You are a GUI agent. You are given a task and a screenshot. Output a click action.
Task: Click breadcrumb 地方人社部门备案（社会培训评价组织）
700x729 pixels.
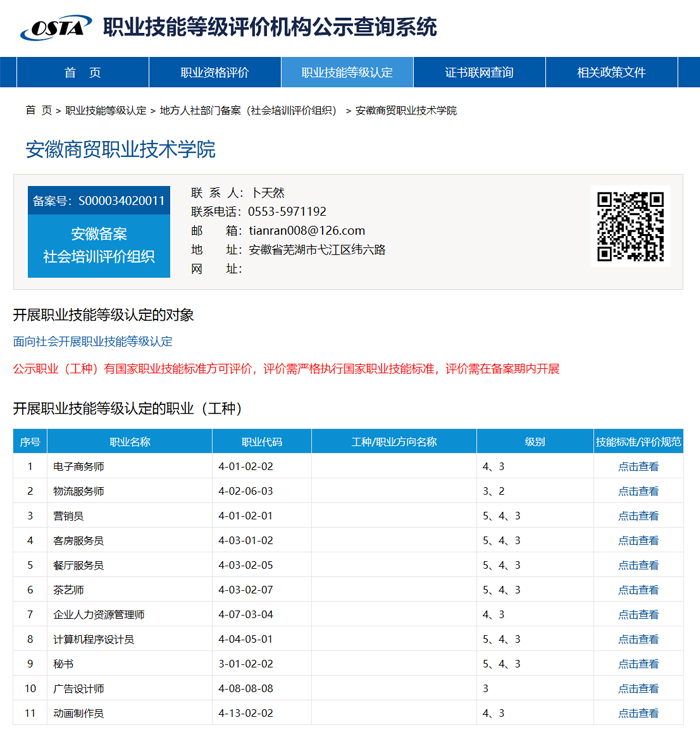click(248, 110)
